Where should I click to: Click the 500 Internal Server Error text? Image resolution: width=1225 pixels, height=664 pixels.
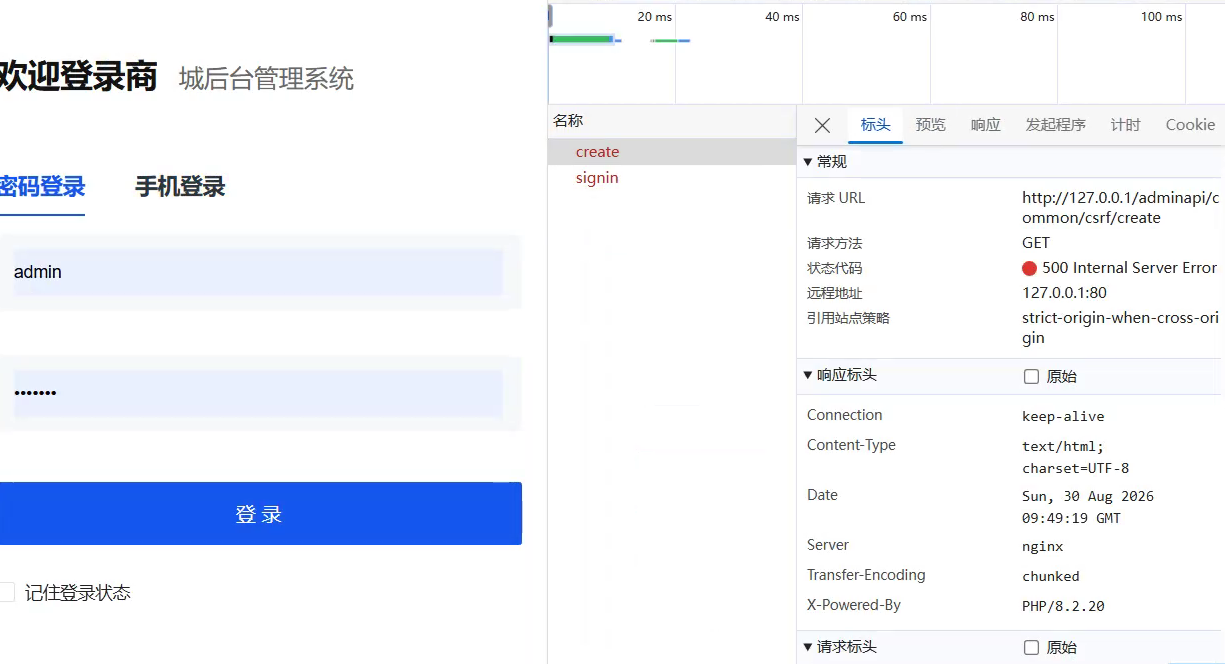[x=1129, y=268]
